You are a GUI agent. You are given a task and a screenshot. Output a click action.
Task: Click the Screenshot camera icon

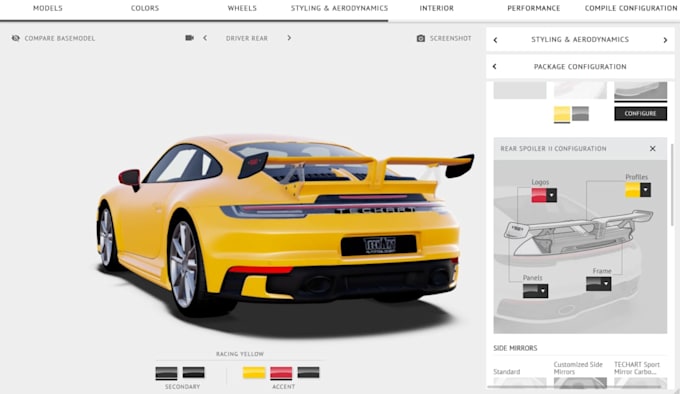click(421, 38)
